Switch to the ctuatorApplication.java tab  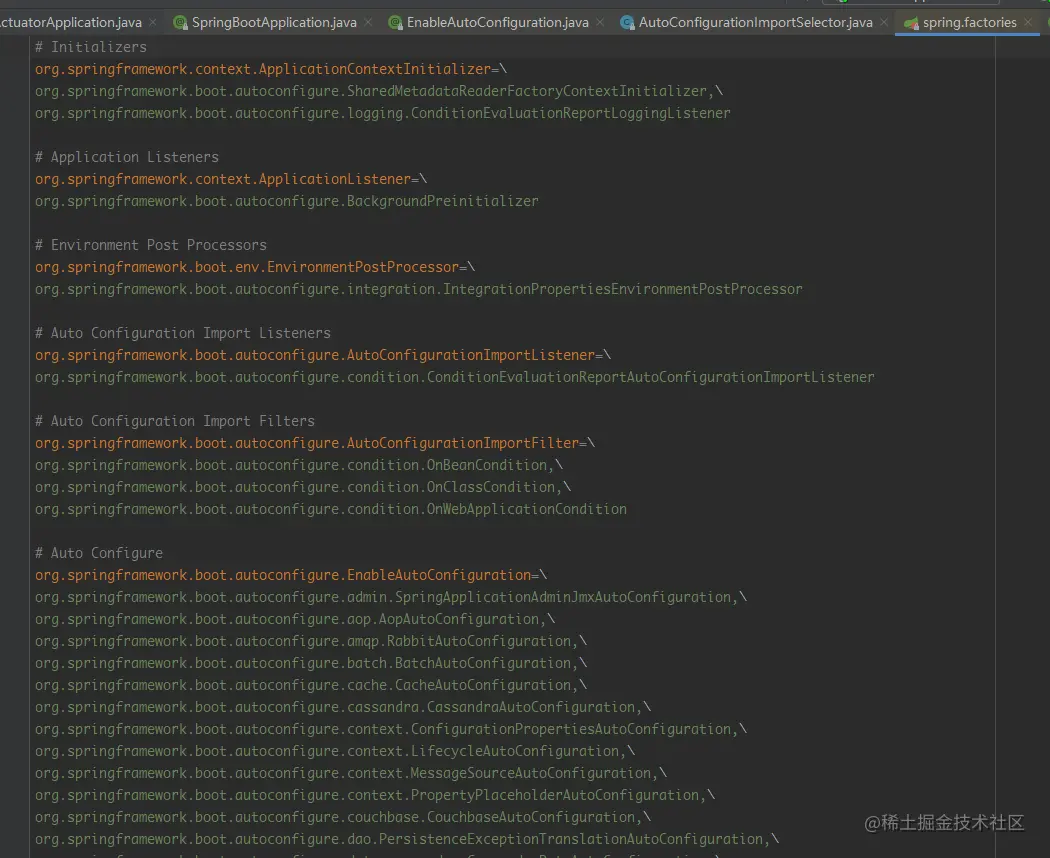point(71,23)
